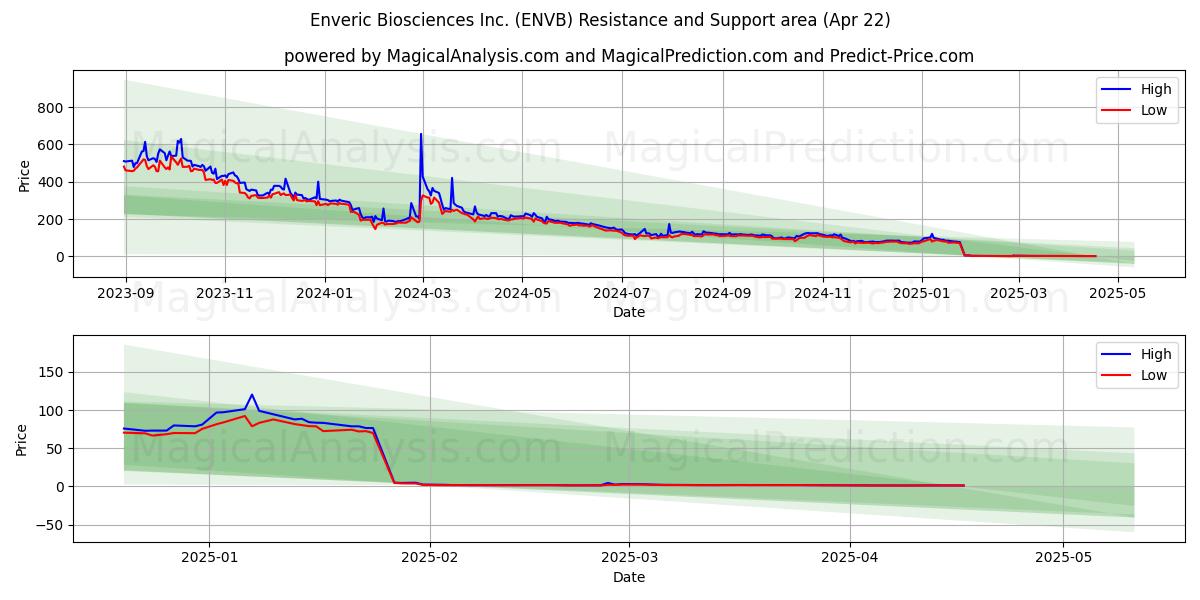Click the 'Date' axis label under the bottom chart
Image resolution: width=1200 pixels, height=600 pixels.
tap(629, 577)
